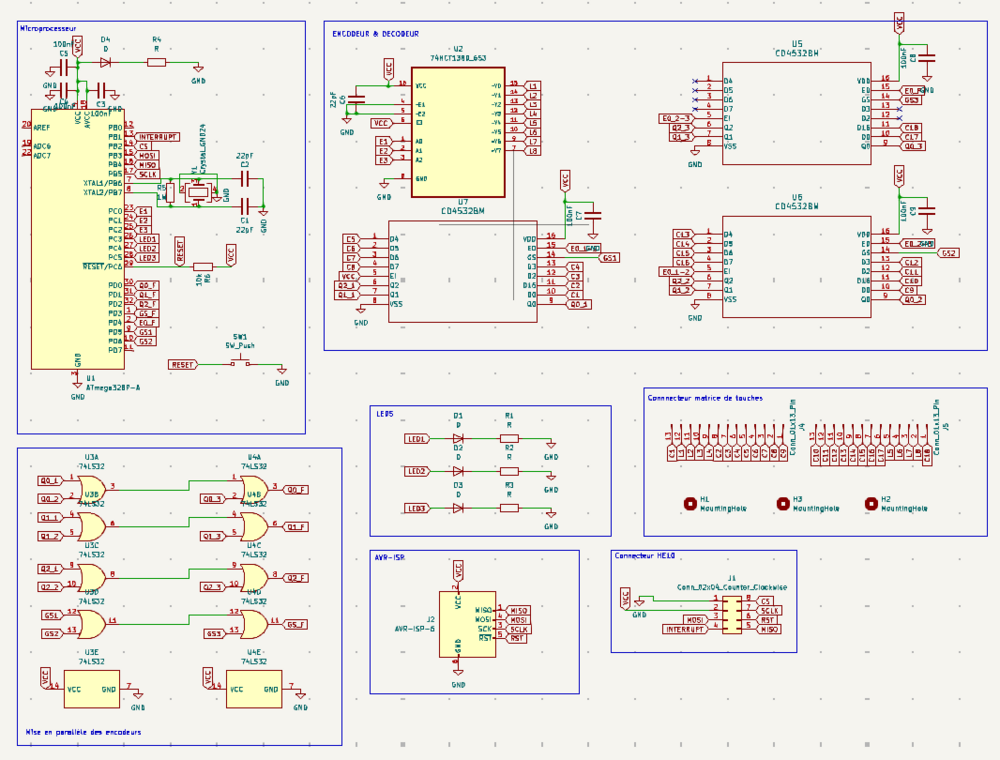Select the R6 10k resistor
The height and width of the screenshot is (760, 1000).
point(203,267)
